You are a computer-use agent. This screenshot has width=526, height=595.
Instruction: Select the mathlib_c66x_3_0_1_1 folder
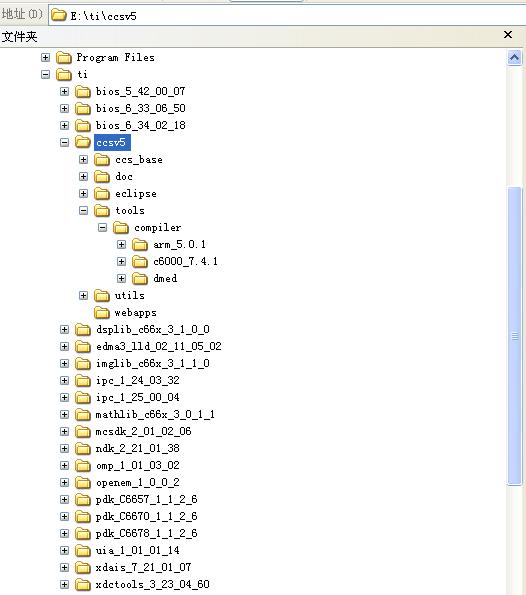155,415
